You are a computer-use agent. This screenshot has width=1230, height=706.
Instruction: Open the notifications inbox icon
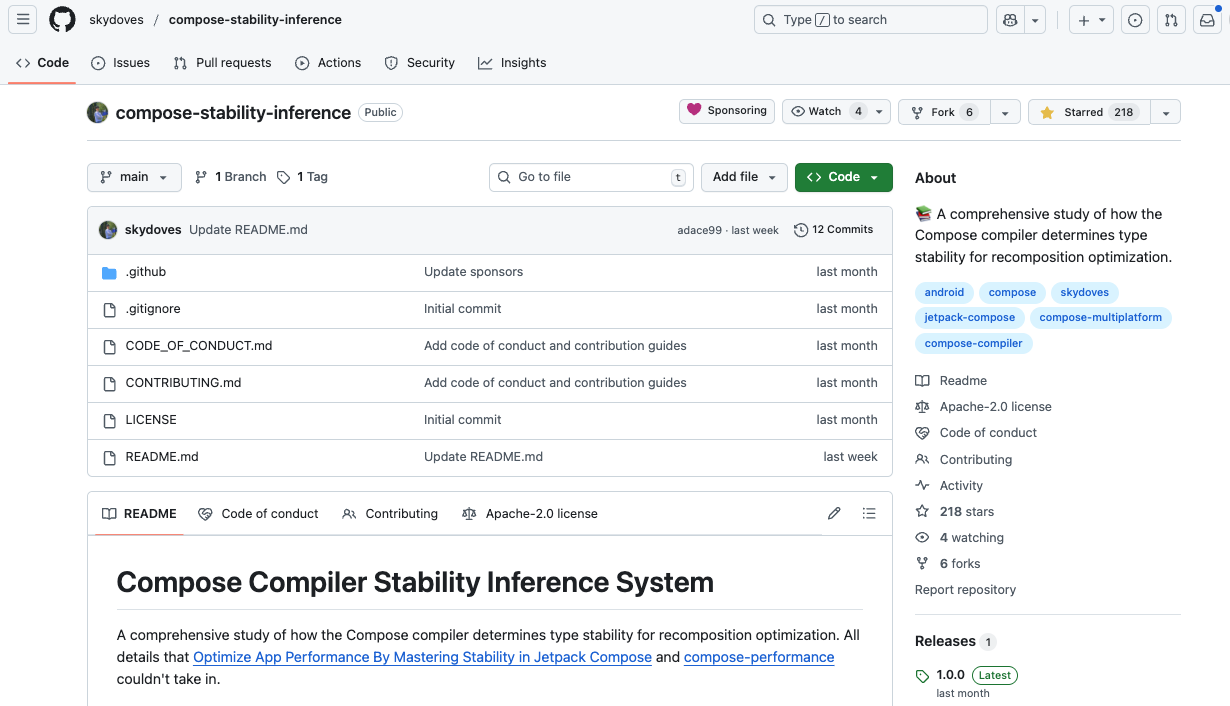pos(1207,20)
